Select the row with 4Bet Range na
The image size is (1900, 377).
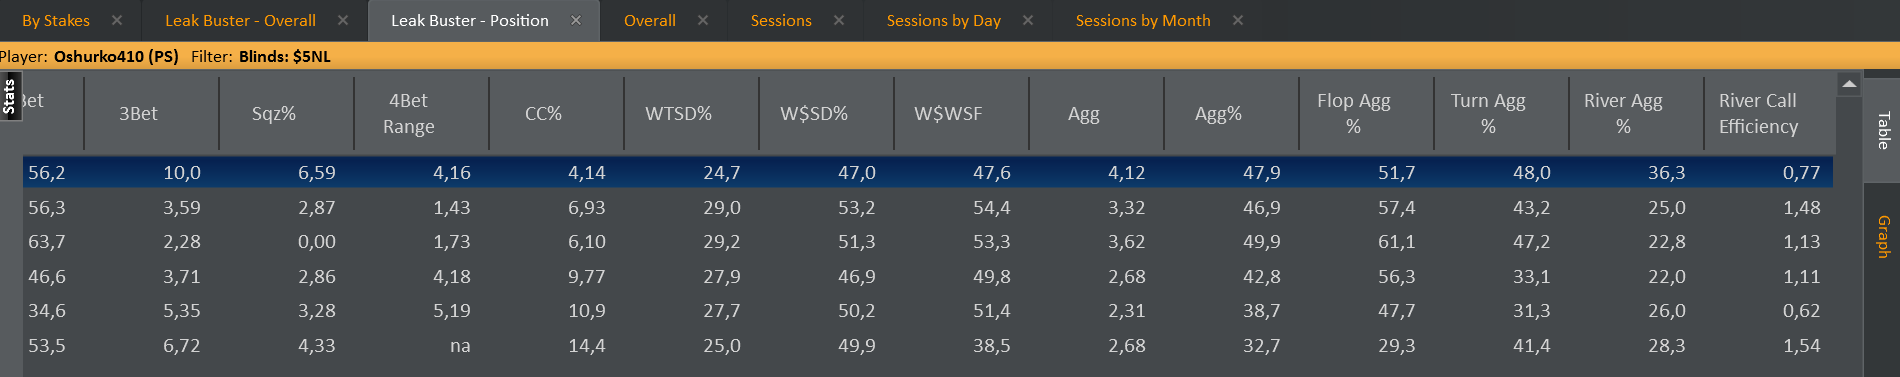click(928, 345)
